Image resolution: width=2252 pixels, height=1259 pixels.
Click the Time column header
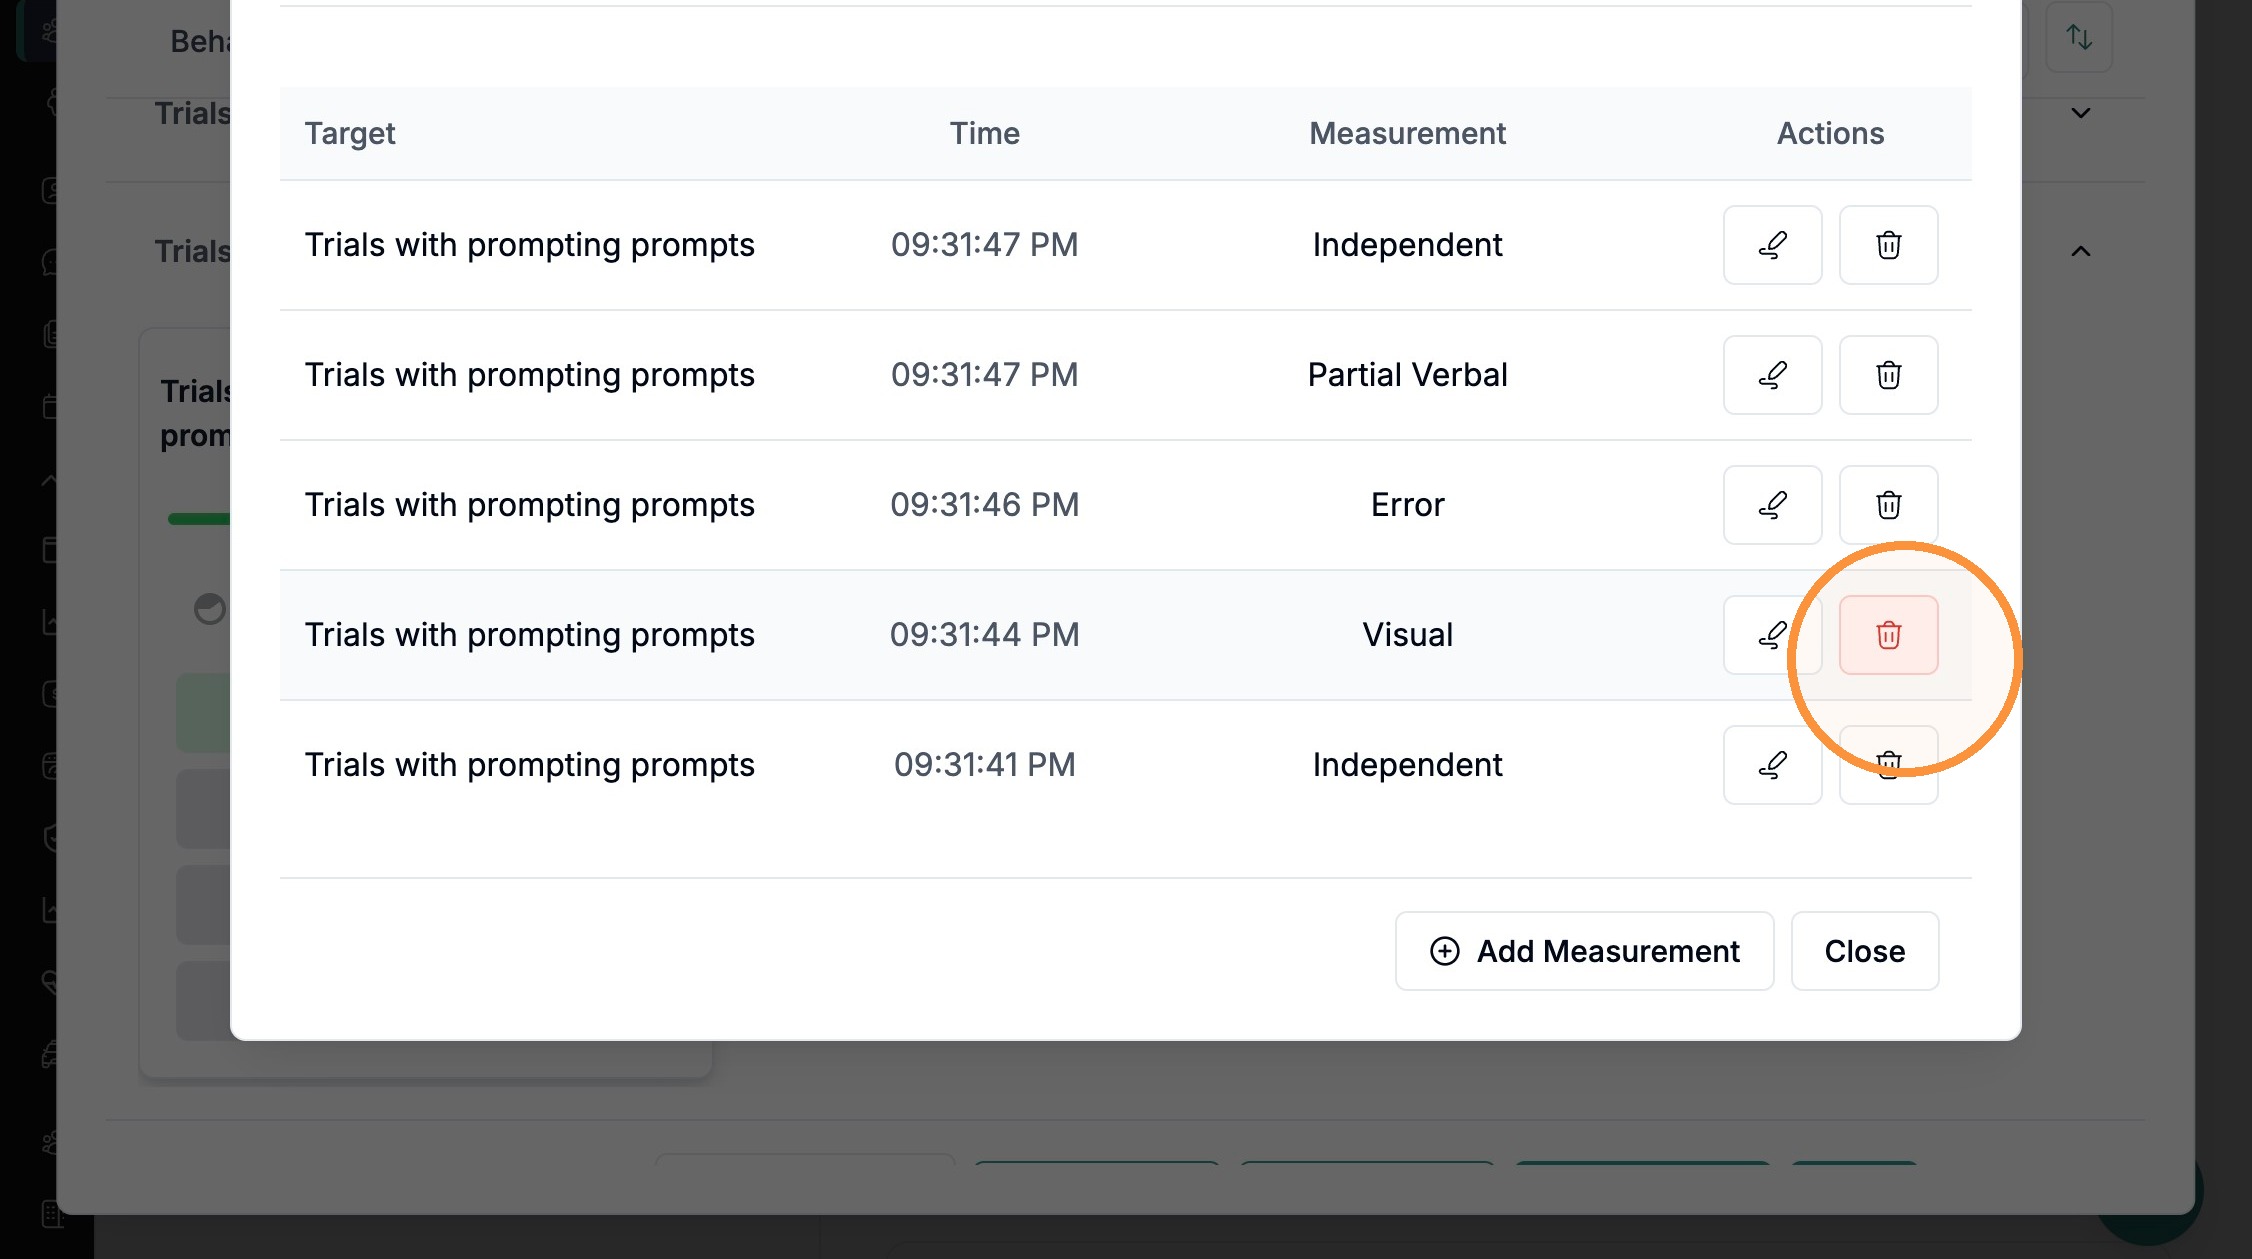coord(984,133)
